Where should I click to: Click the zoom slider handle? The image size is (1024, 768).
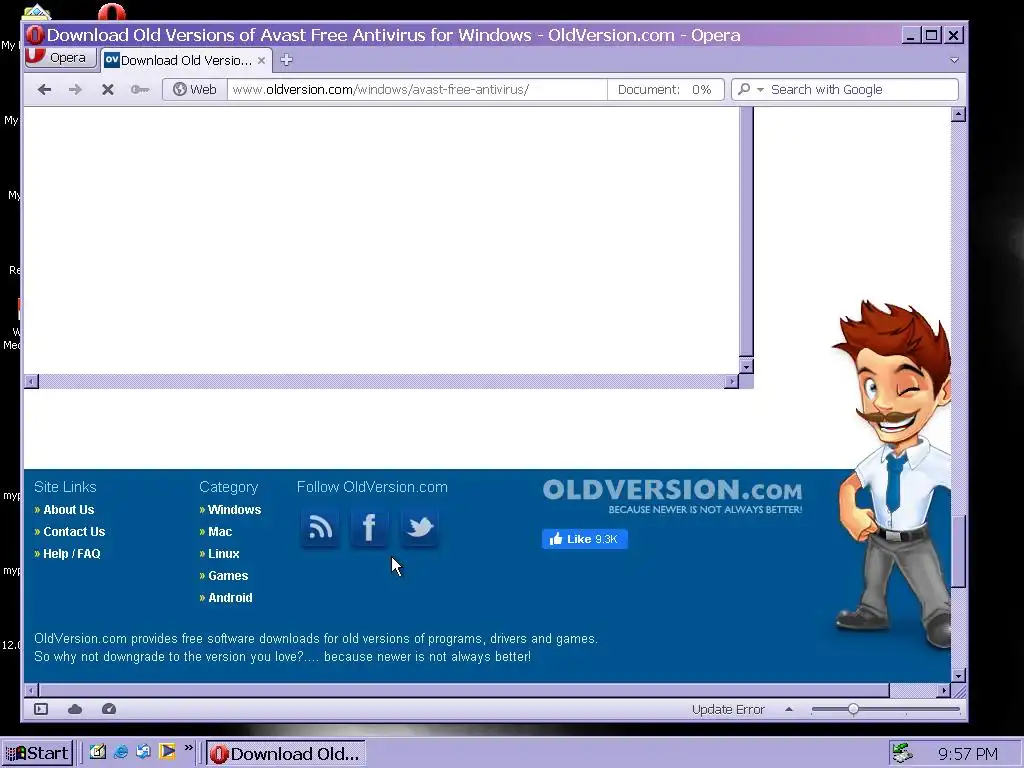[853, 709]
